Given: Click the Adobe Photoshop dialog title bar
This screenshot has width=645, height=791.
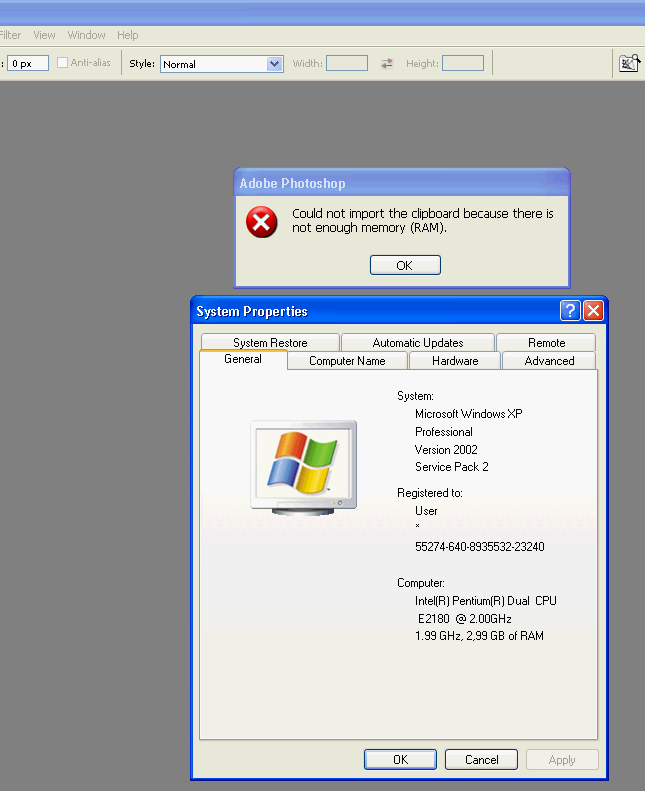Looking at the screenshot, I should (402, 183).
